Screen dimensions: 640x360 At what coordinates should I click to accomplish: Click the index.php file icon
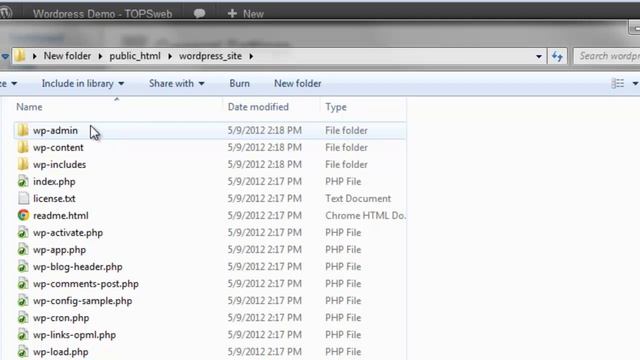pyautogui.click(x=23, y=181)
